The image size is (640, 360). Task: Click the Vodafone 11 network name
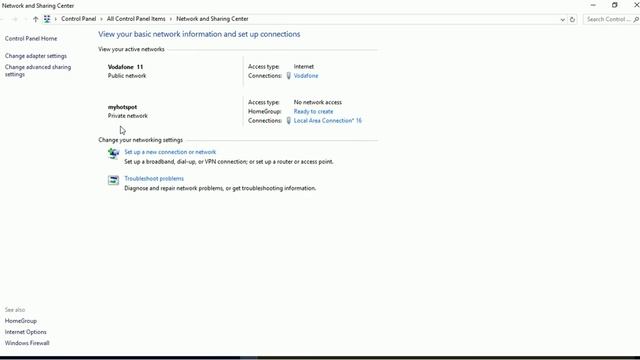coord(125,67)
